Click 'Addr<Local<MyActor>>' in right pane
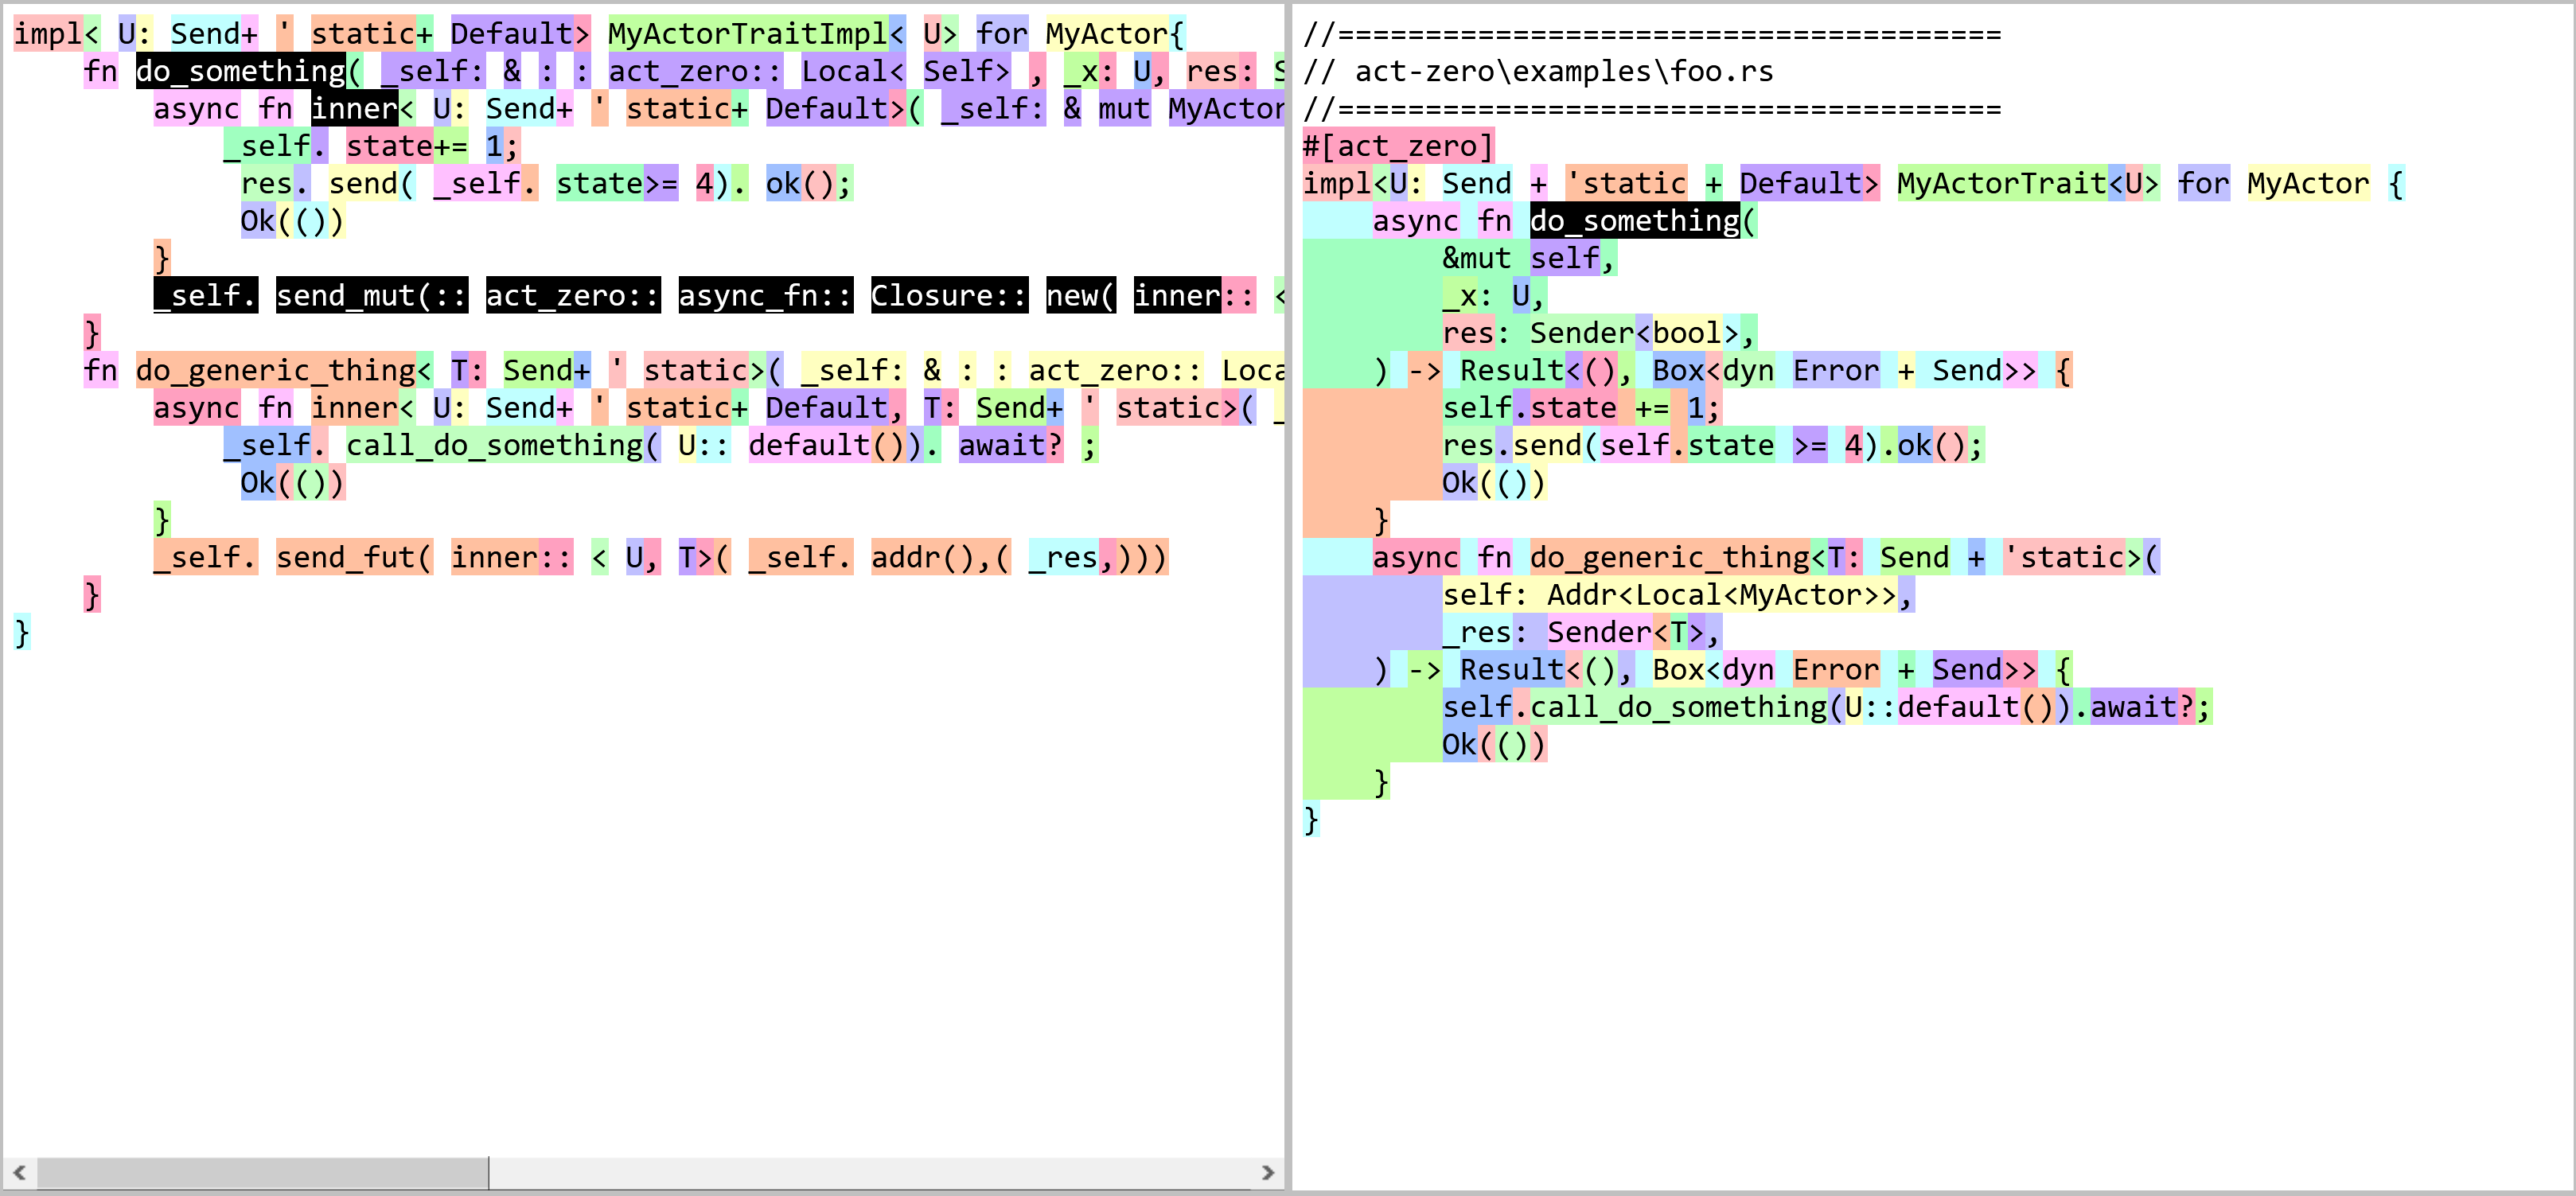The height and width of the screenshot is (1196, 2576). click(x=1722, y=595)
